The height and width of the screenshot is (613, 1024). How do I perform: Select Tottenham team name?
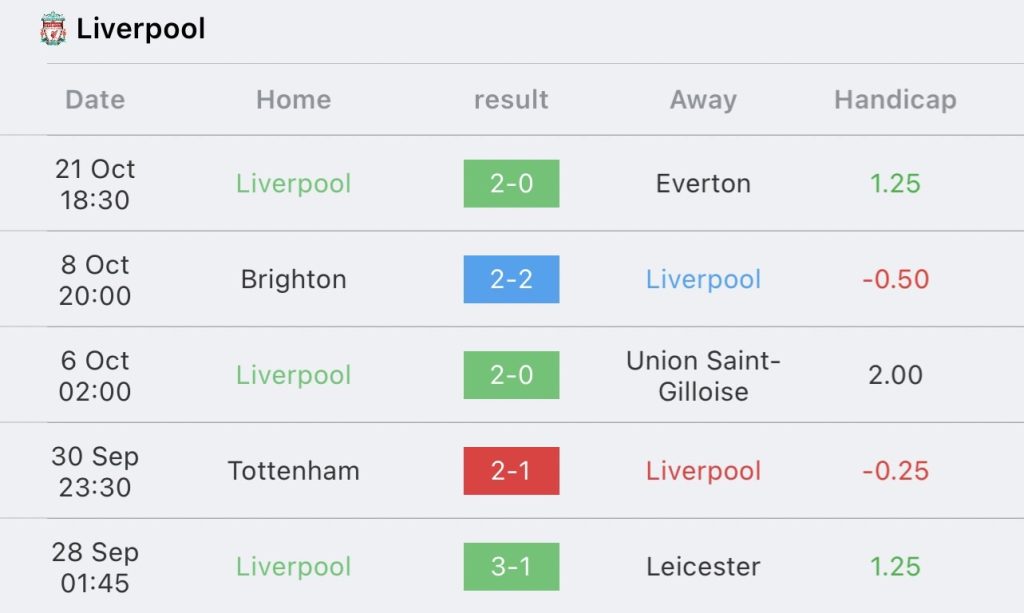pyautogui.click(x=294, y=471)
